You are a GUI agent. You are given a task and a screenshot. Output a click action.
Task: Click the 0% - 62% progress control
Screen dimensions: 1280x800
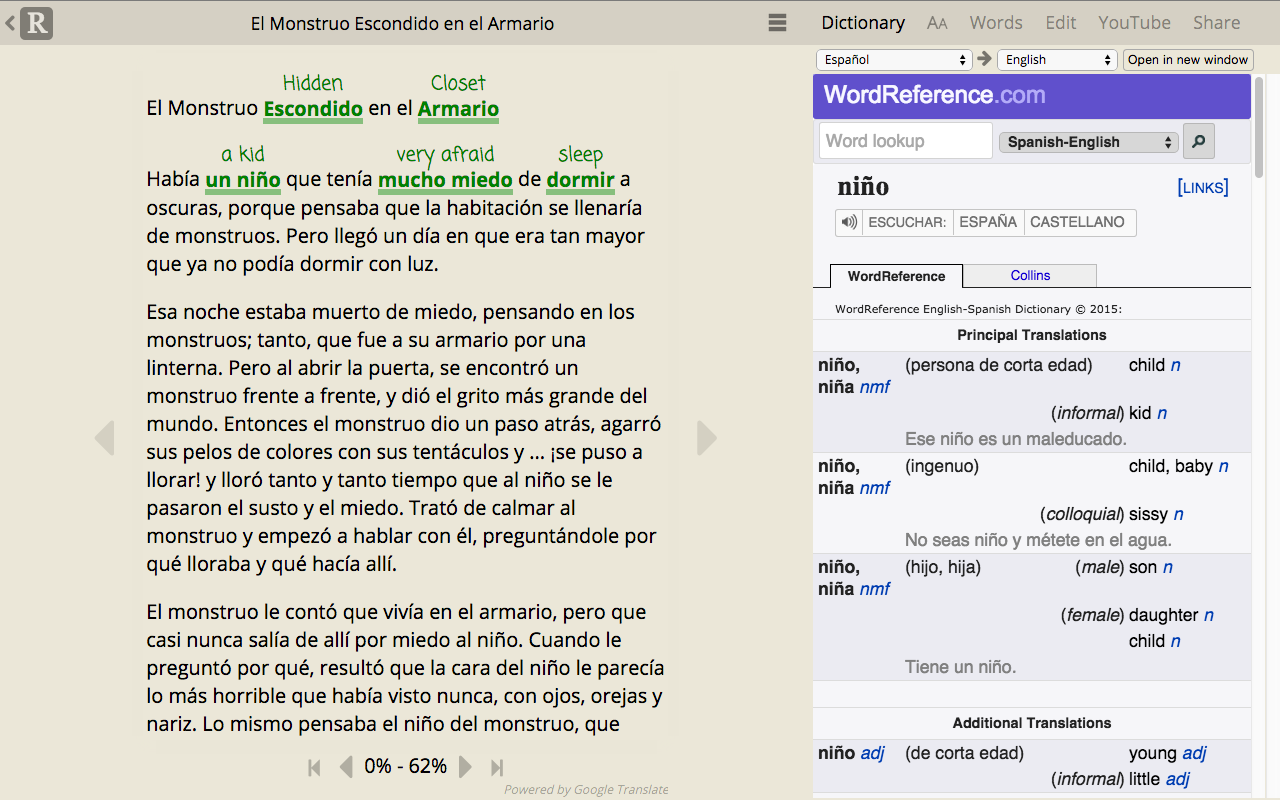(405, 766)
